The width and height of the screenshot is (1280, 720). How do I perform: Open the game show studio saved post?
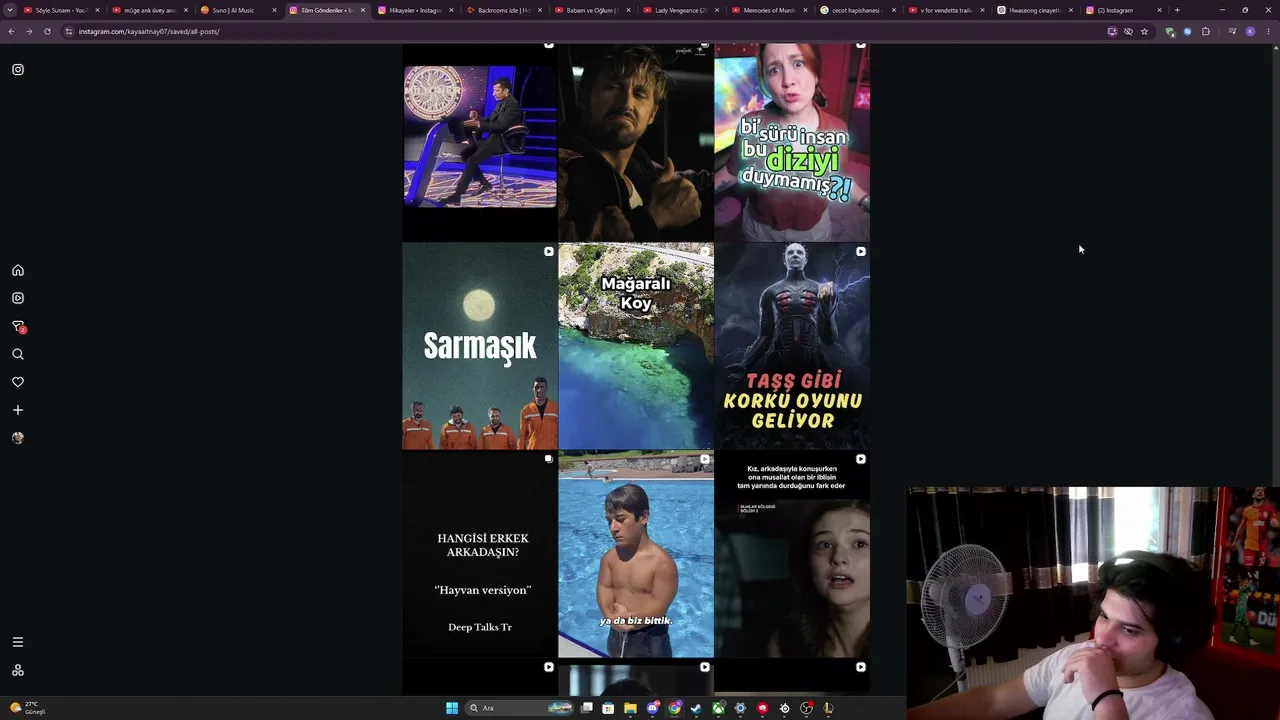coord(480,140)
